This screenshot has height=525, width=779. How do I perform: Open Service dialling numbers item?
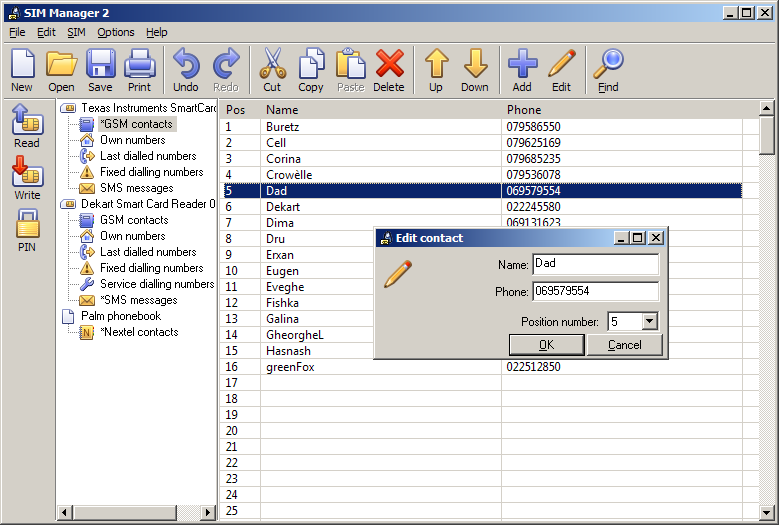tap(157, 284)
